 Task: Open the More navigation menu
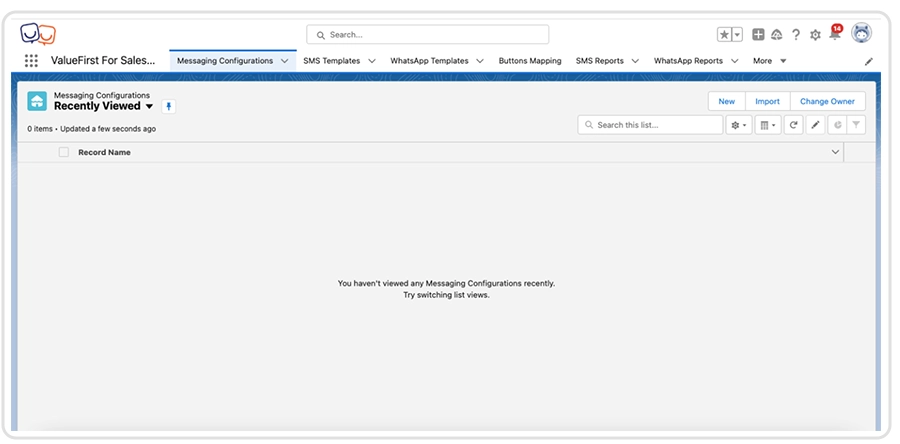point(769,61)
